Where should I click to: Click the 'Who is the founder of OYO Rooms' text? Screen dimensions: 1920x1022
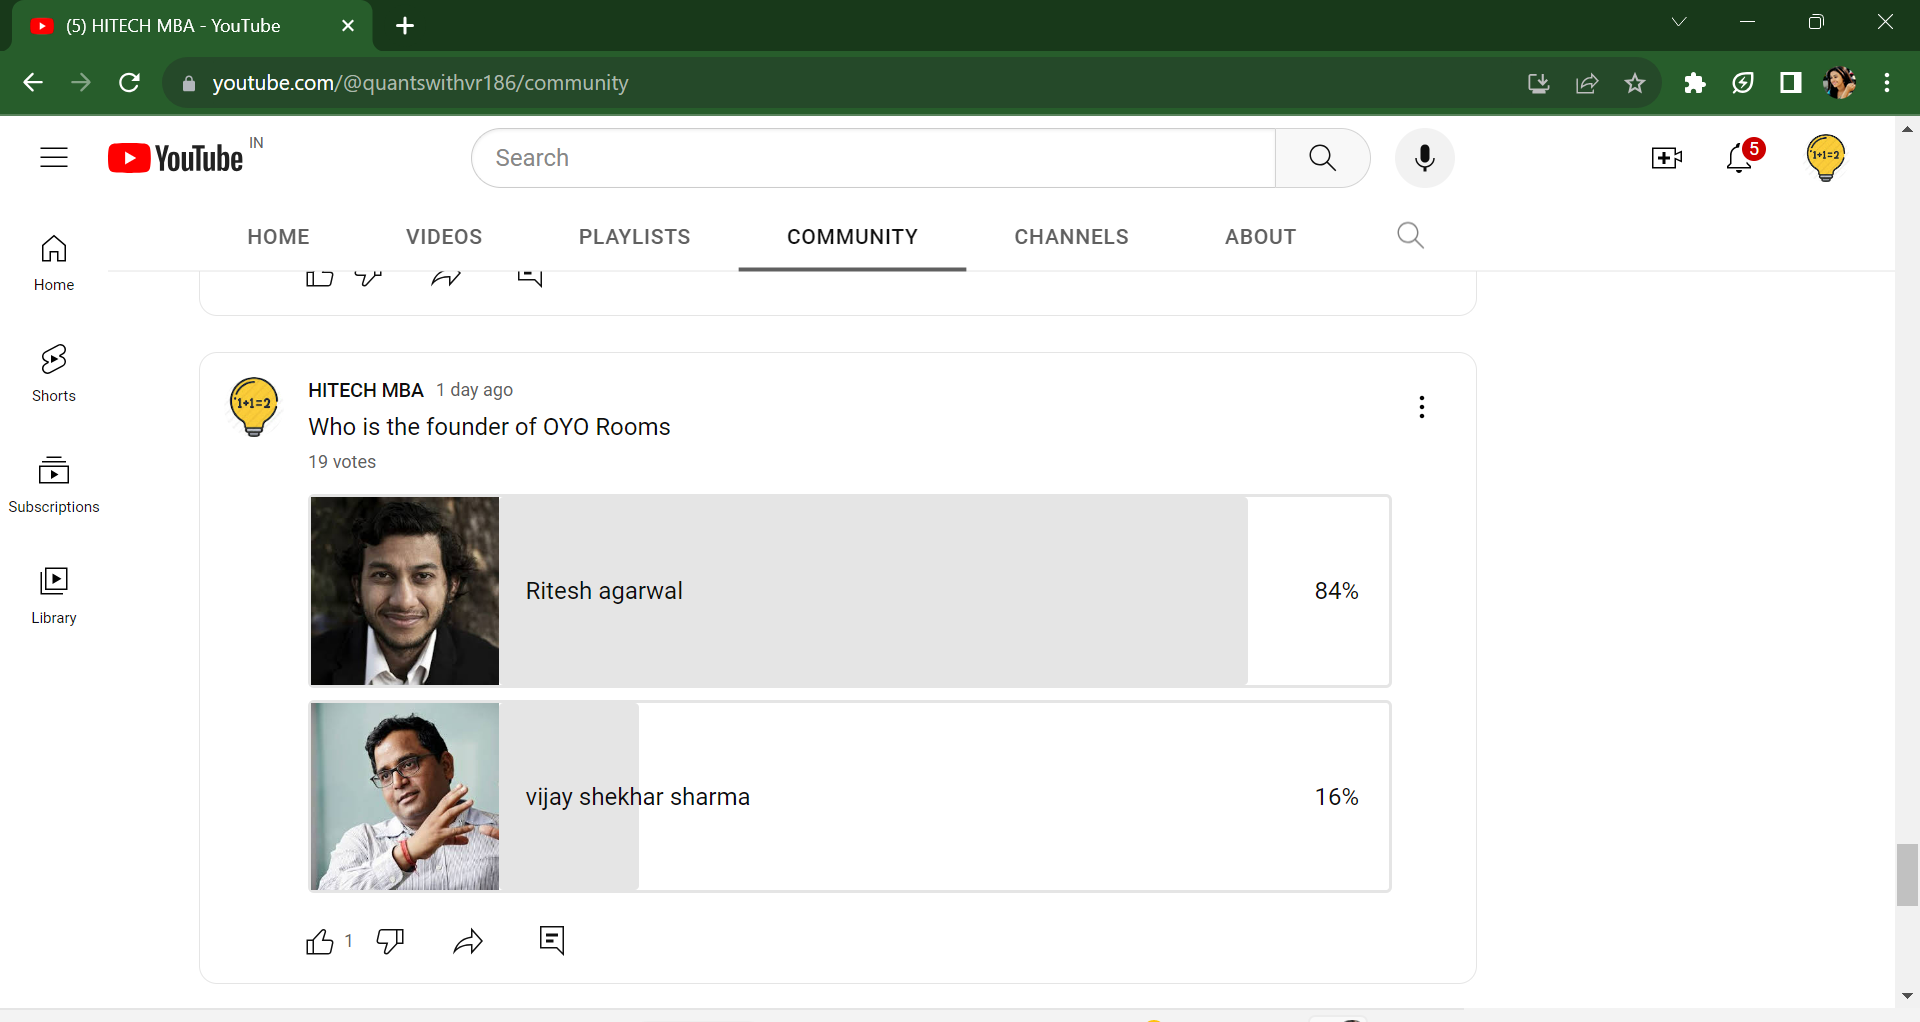pyautogui.click(x=489, y=427)
